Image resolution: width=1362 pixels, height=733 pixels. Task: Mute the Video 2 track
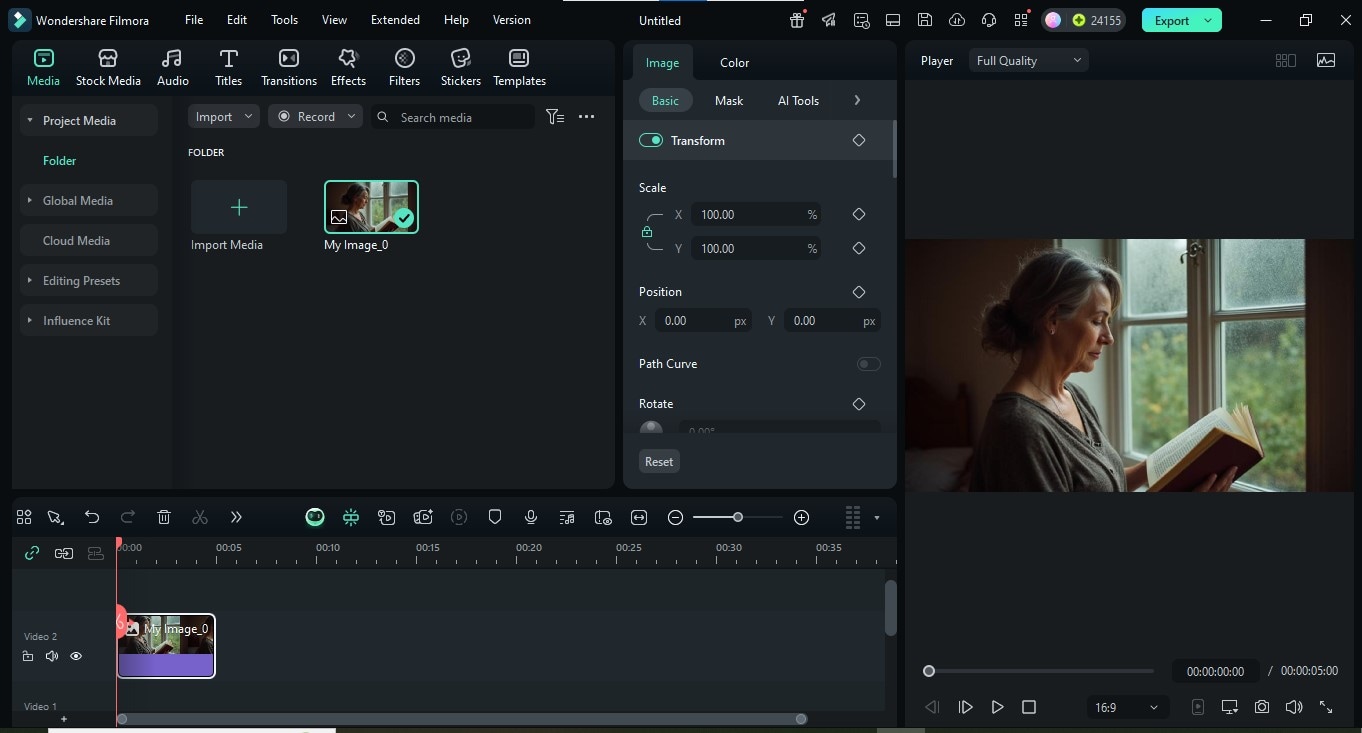pos(52,656)
